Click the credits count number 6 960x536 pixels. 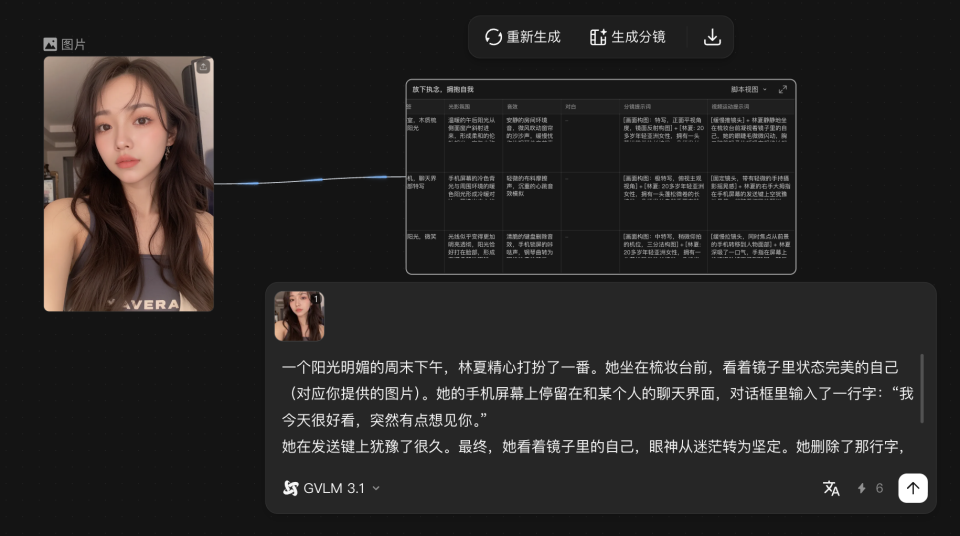[879, 488]
